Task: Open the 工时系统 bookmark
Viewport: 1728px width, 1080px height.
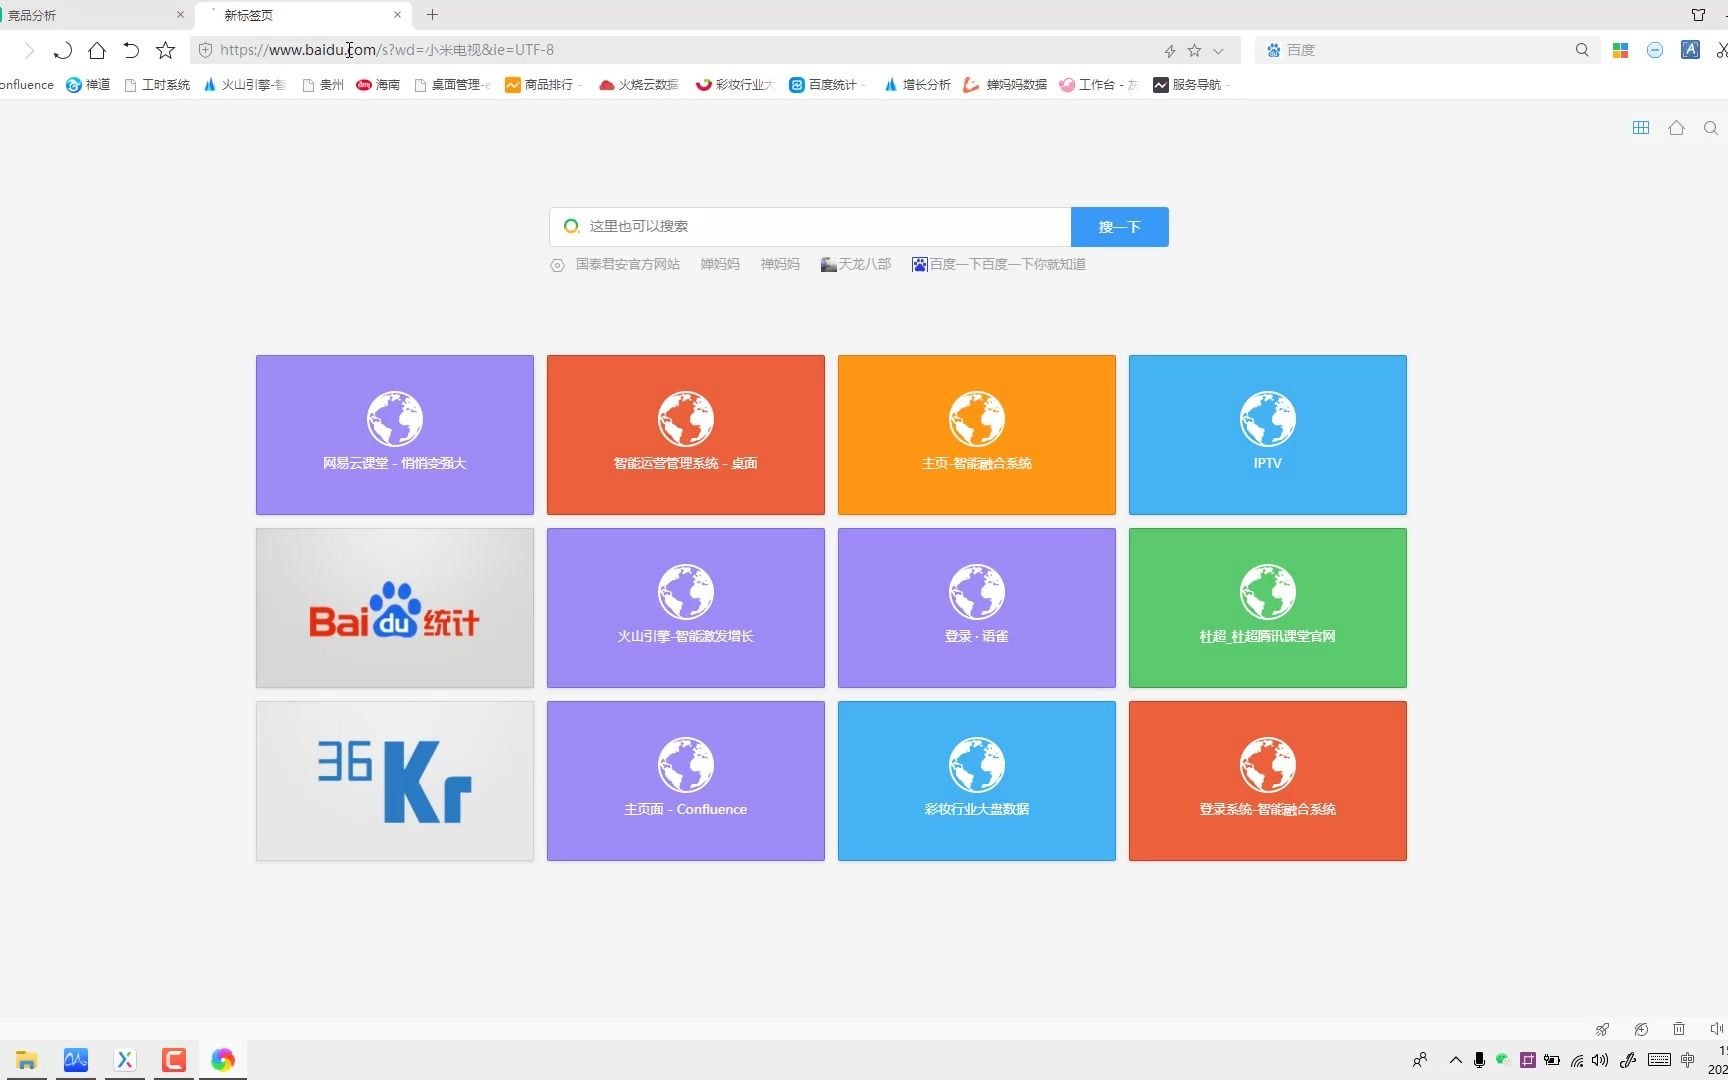Action: tap(157, 85)
